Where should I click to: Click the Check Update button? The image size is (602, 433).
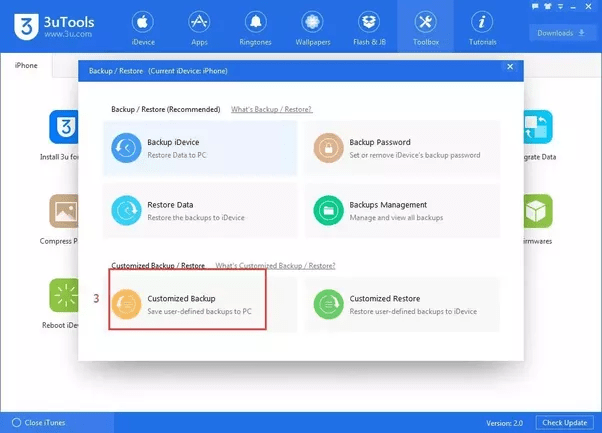point(564,423)
